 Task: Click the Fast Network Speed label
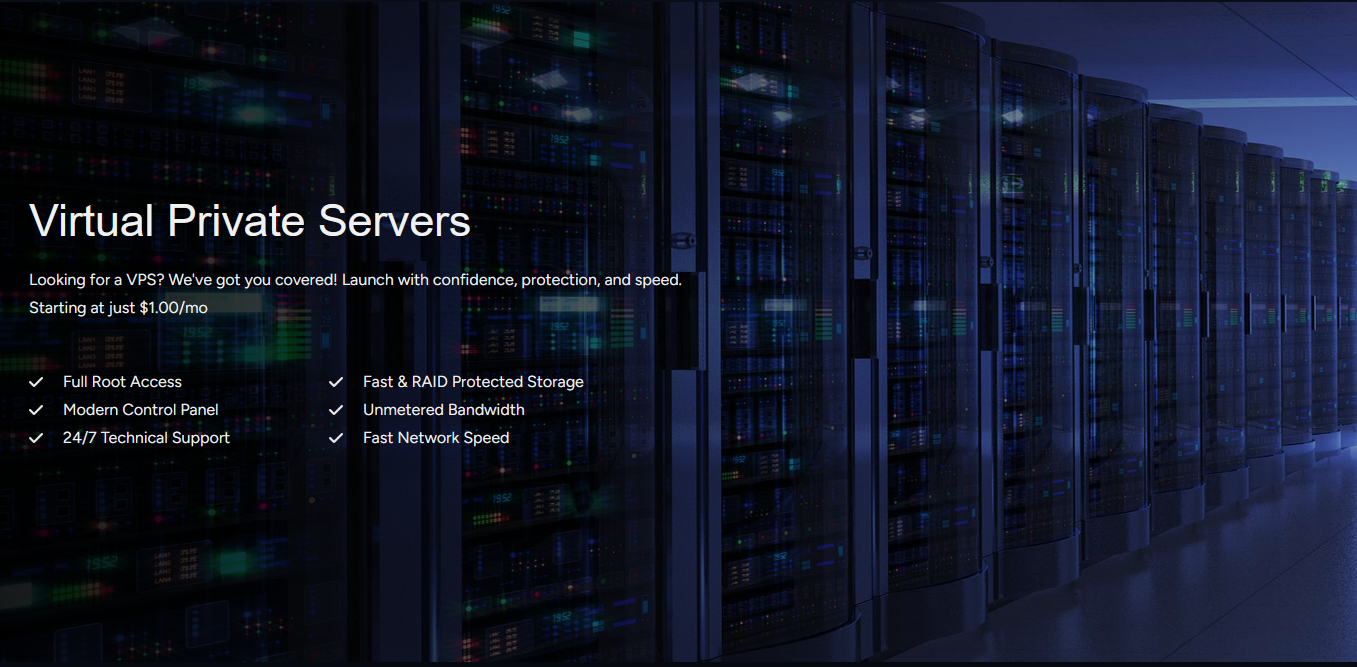pos(436,438)
